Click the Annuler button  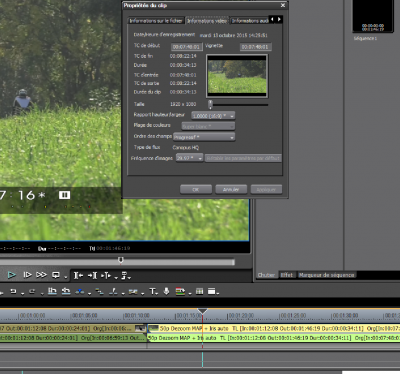click(x=231, y=189)
